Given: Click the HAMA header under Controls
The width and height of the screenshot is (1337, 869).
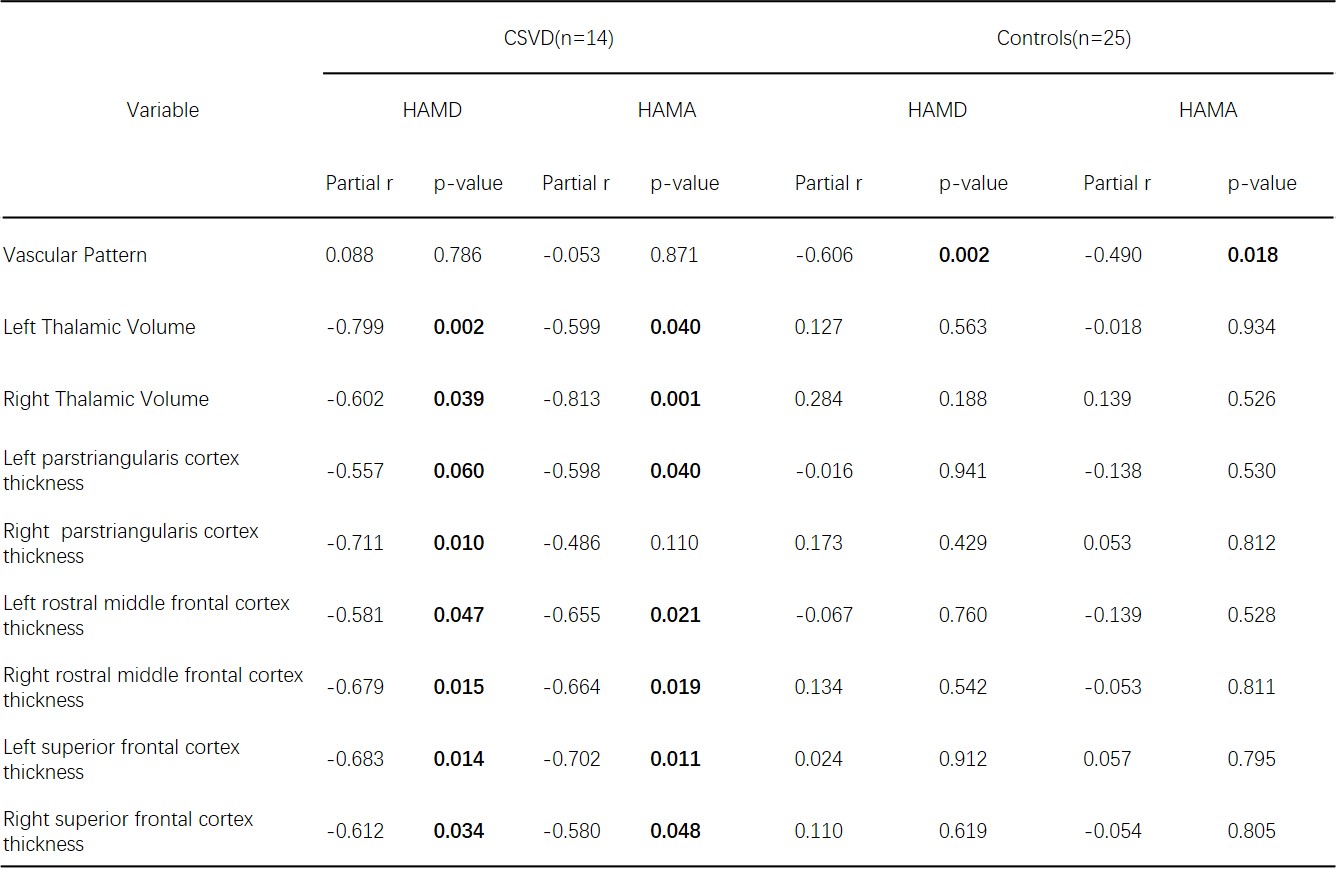Looking at the screenshot, I should pos(1207,110).
